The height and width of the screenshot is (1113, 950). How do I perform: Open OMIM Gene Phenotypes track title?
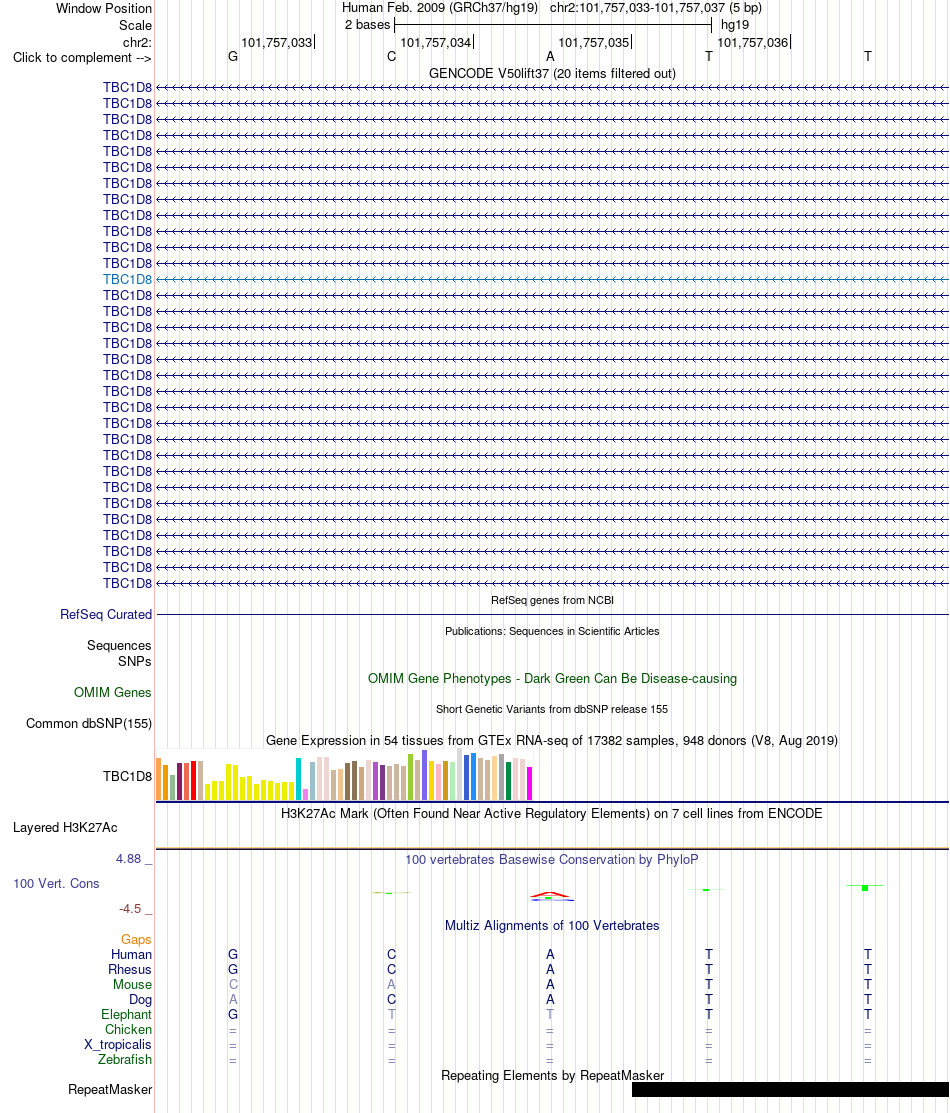coord(552,679)
